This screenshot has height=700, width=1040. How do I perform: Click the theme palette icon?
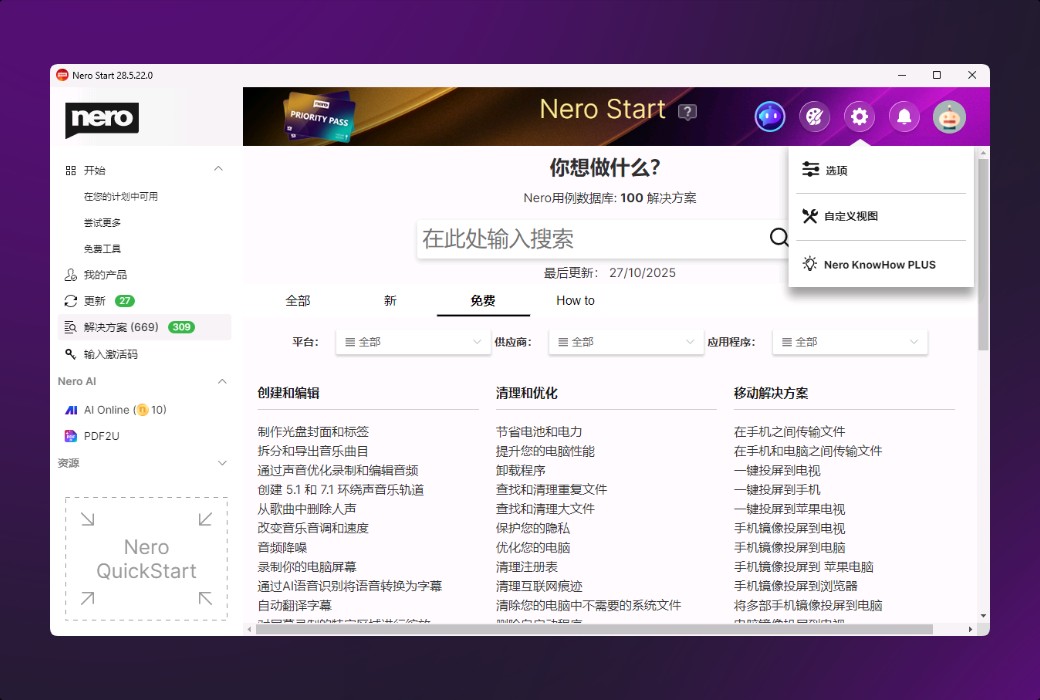click(x=815, y=117)
